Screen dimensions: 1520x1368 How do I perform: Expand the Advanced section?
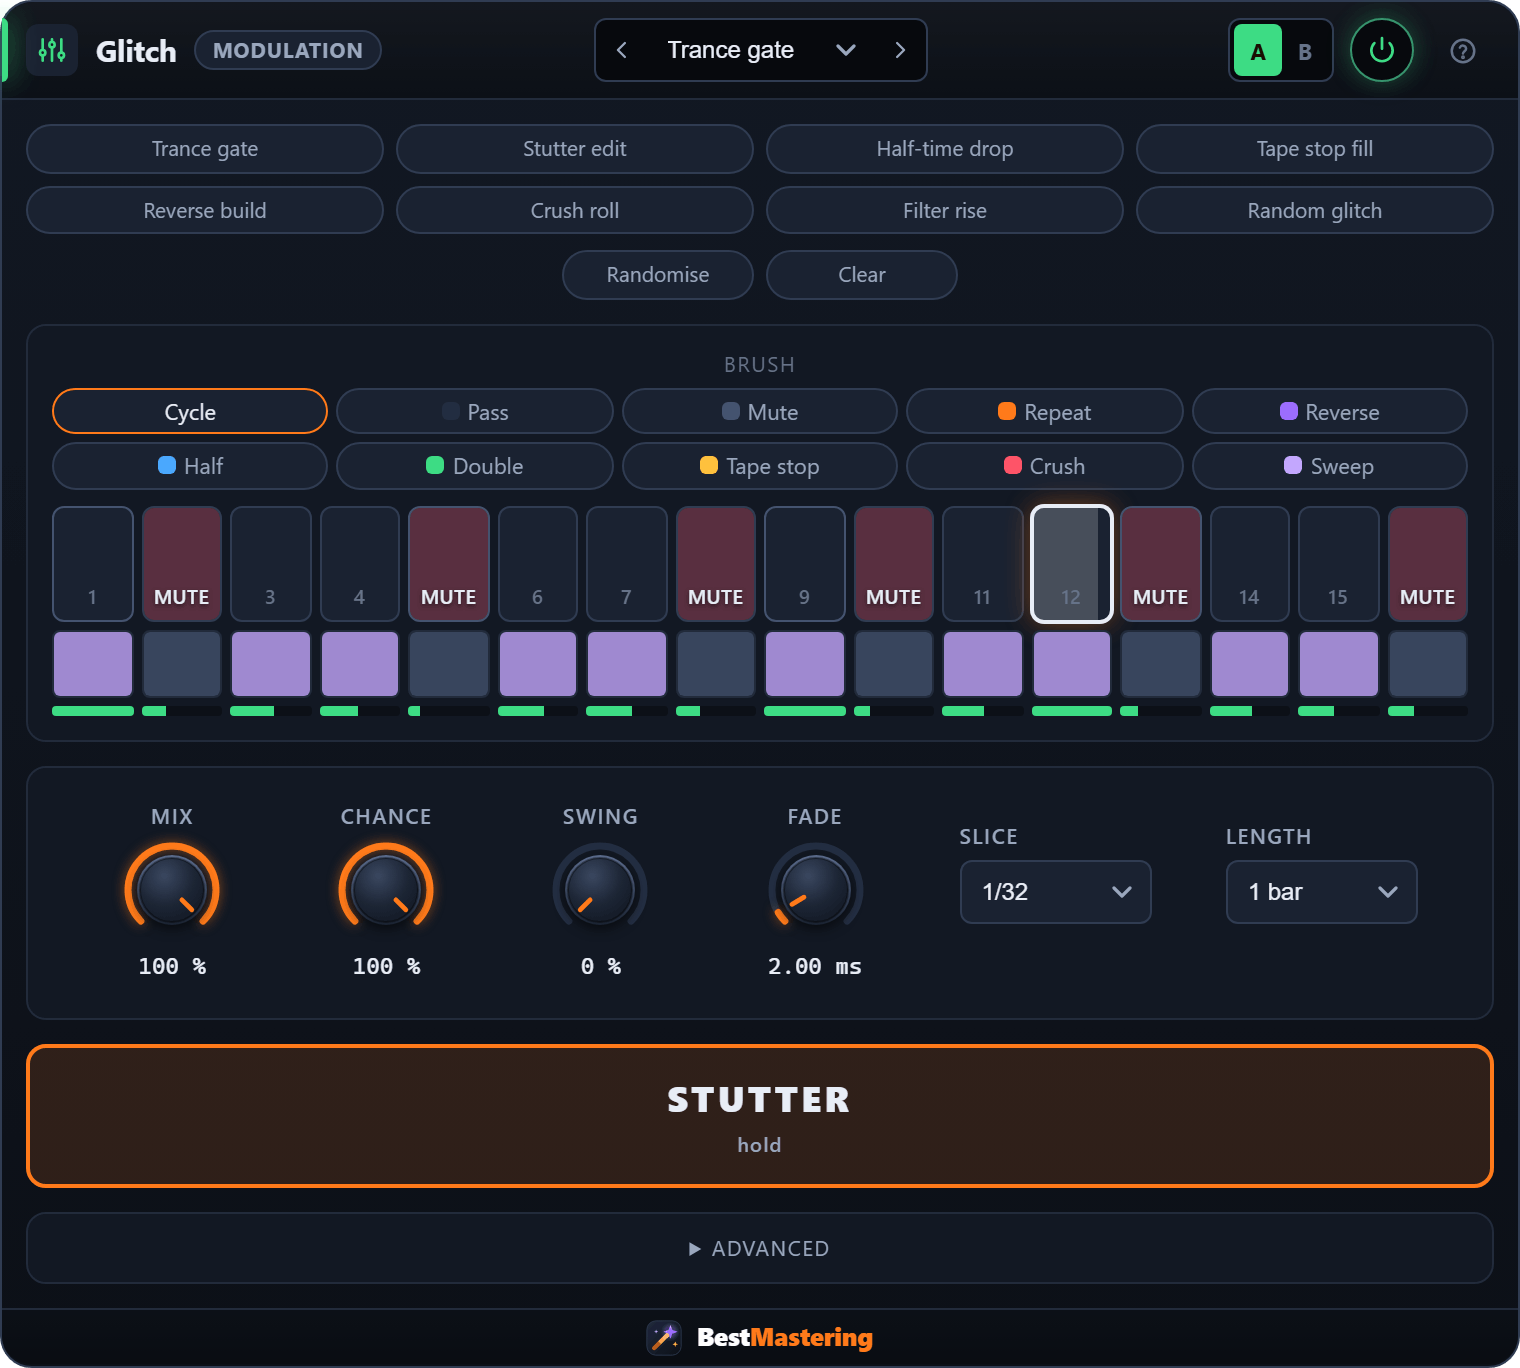pos(760,1248)
